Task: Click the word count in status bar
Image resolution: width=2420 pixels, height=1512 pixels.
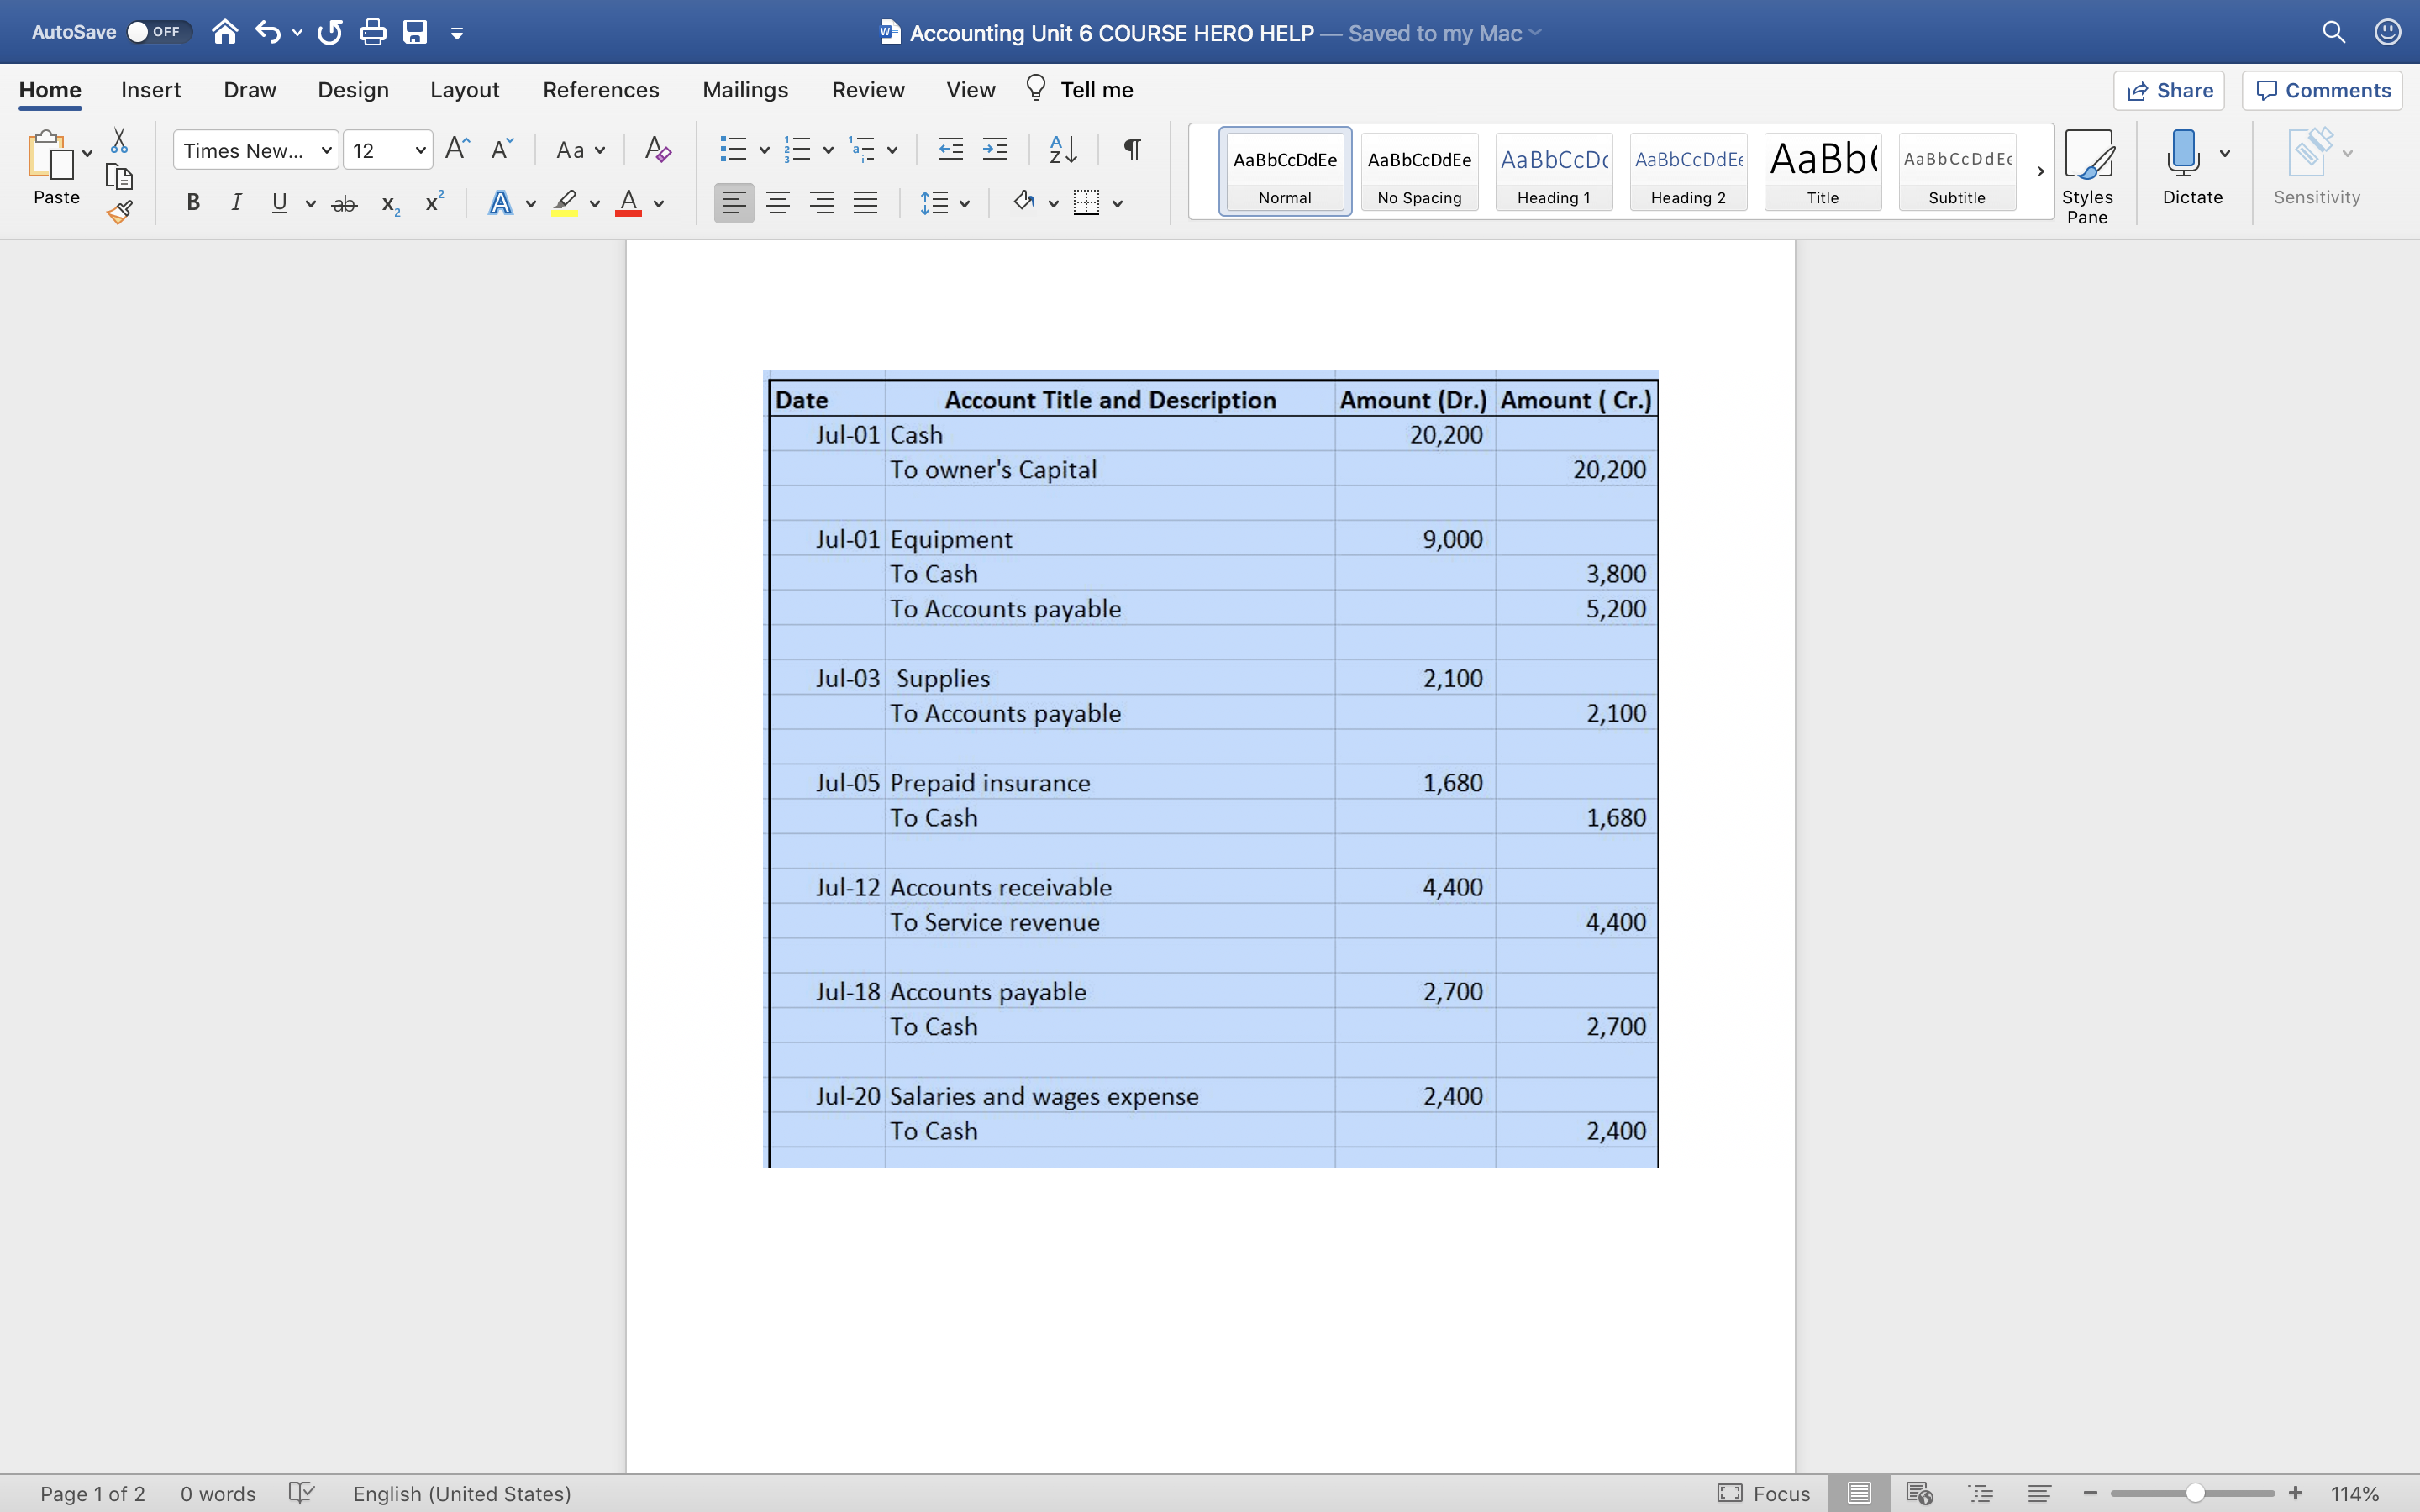Action: coord(217,1493)
